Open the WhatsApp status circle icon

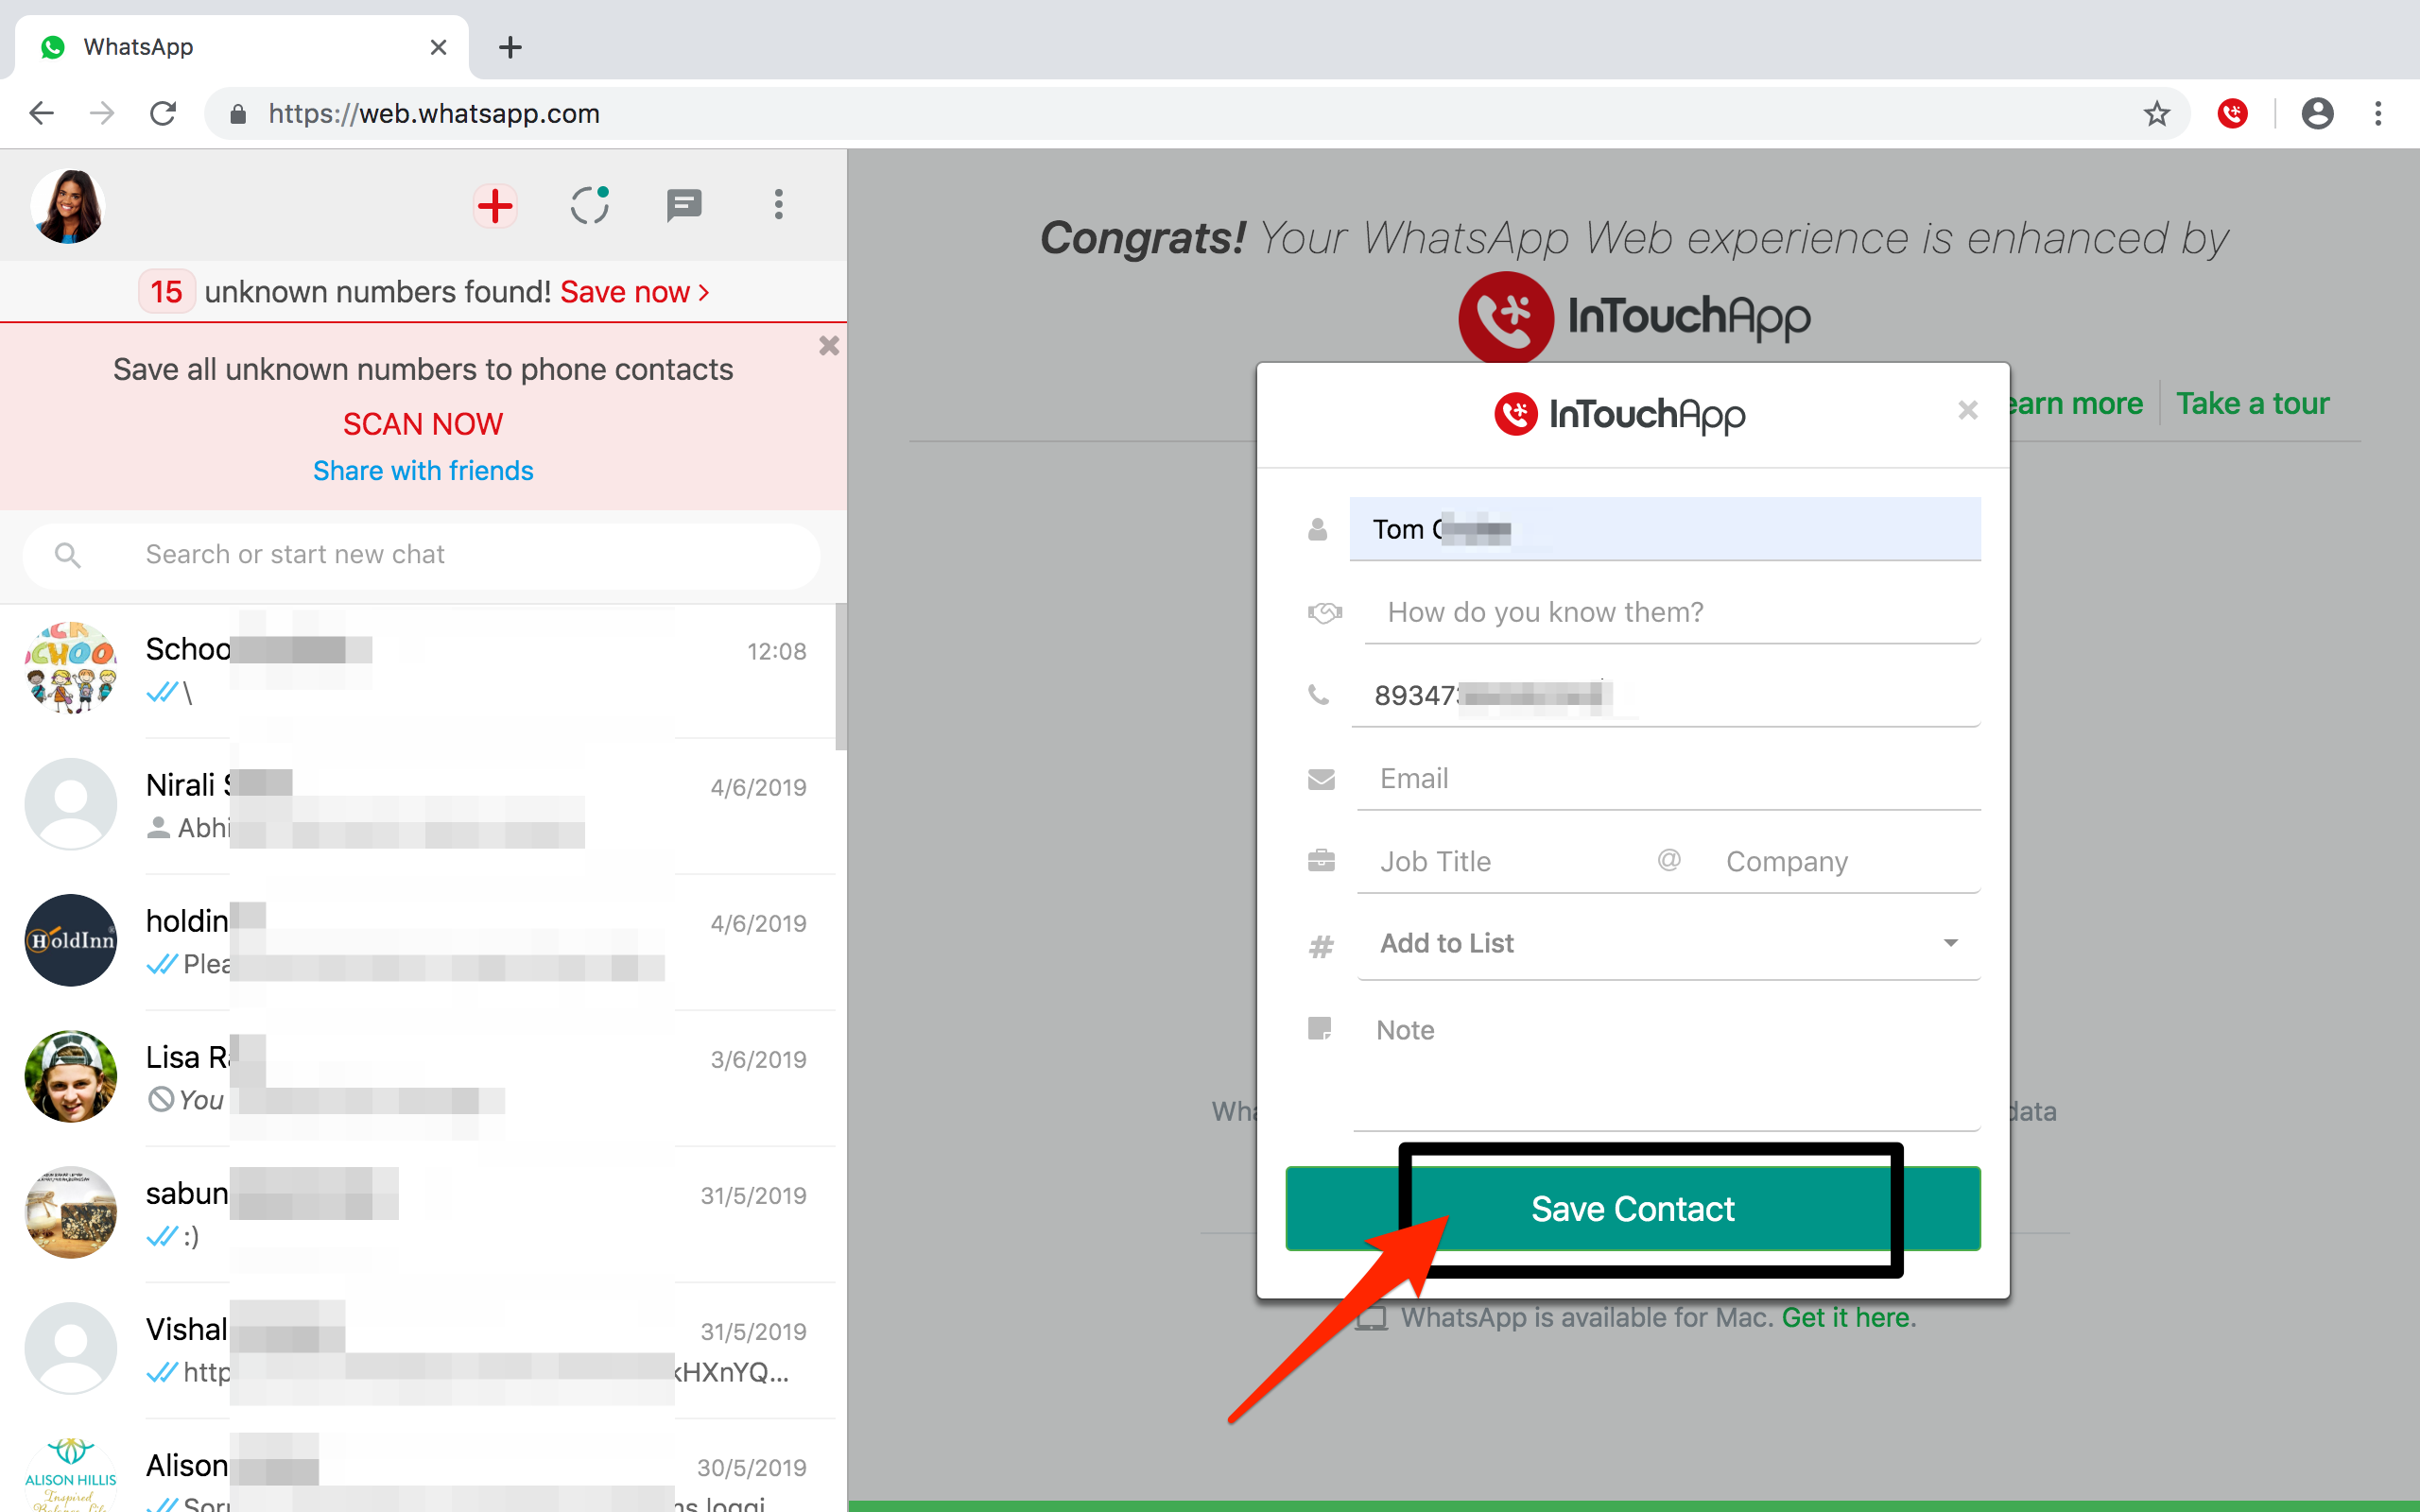click(589, 206)
